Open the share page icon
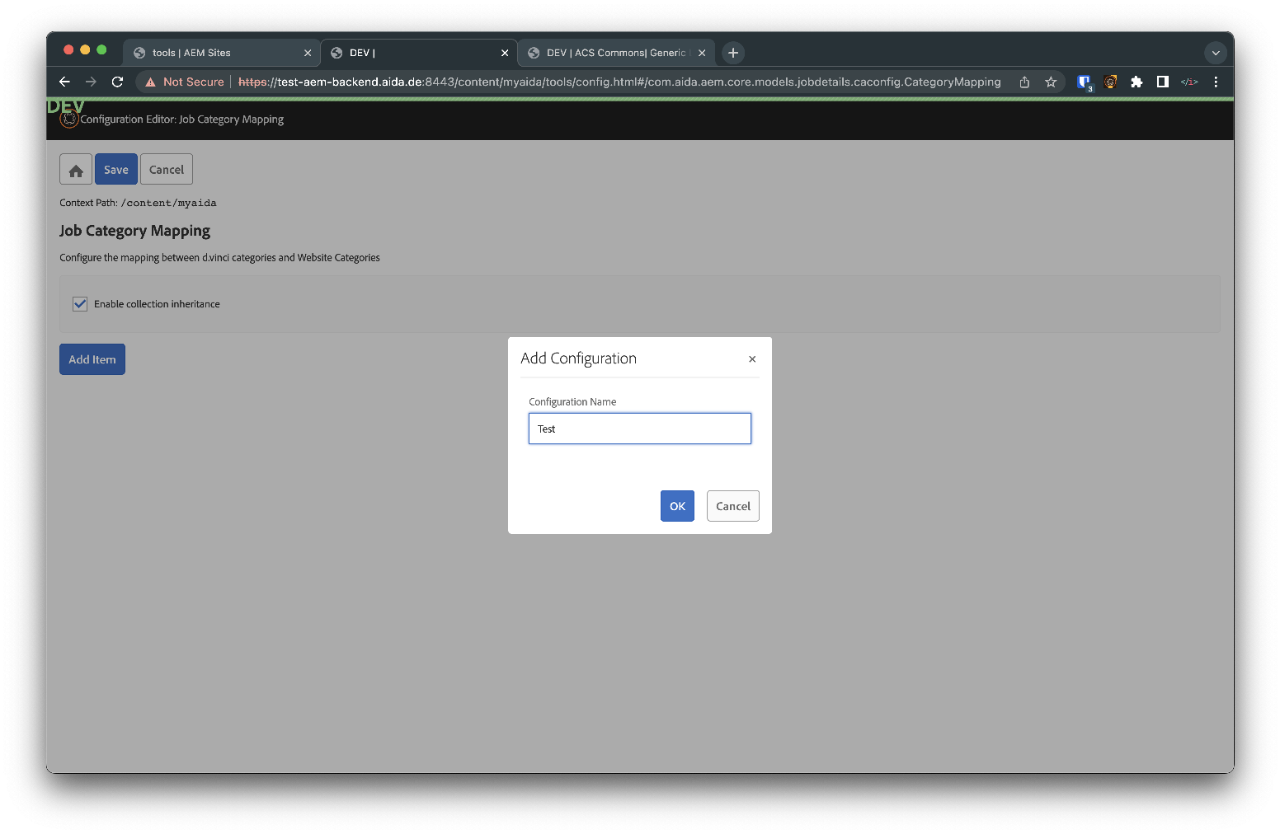Screen dimensions: 1280x834 coord(1024,82)
